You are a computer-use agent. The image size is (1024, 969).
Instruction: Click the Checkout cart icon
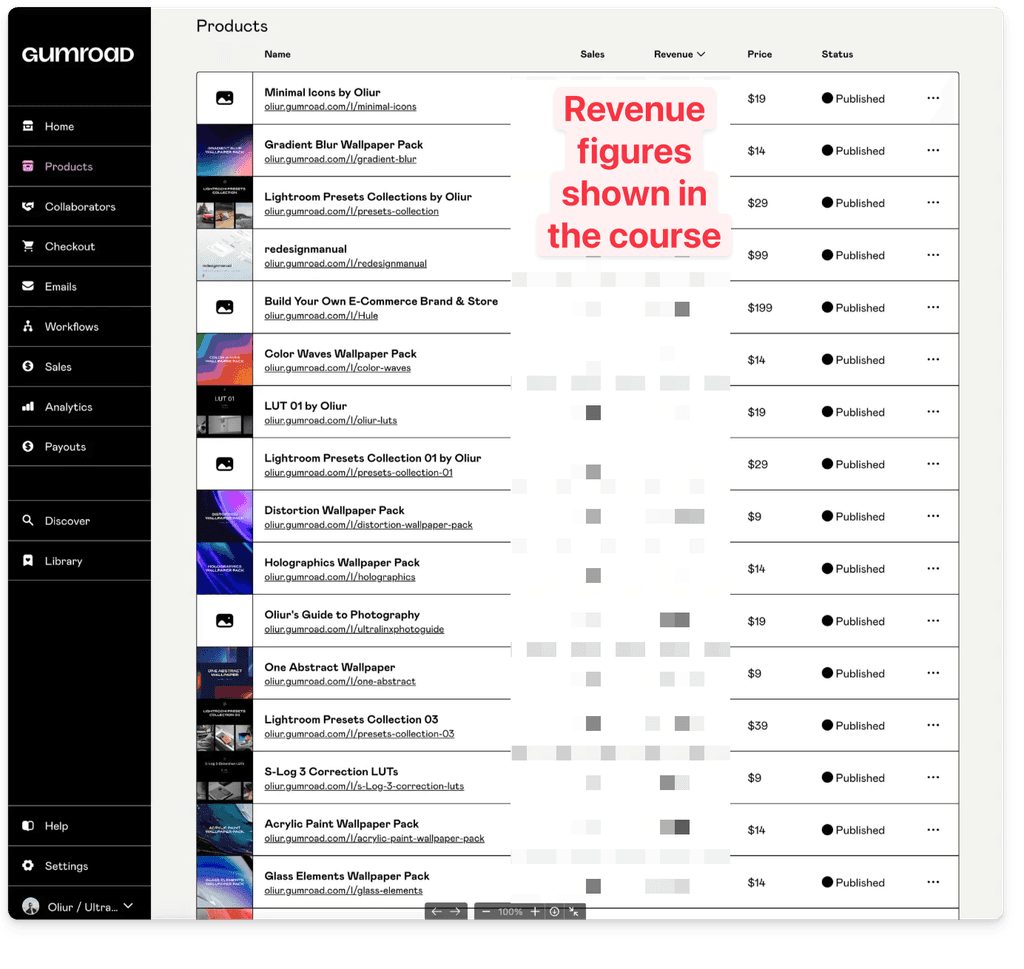(28, 246)
